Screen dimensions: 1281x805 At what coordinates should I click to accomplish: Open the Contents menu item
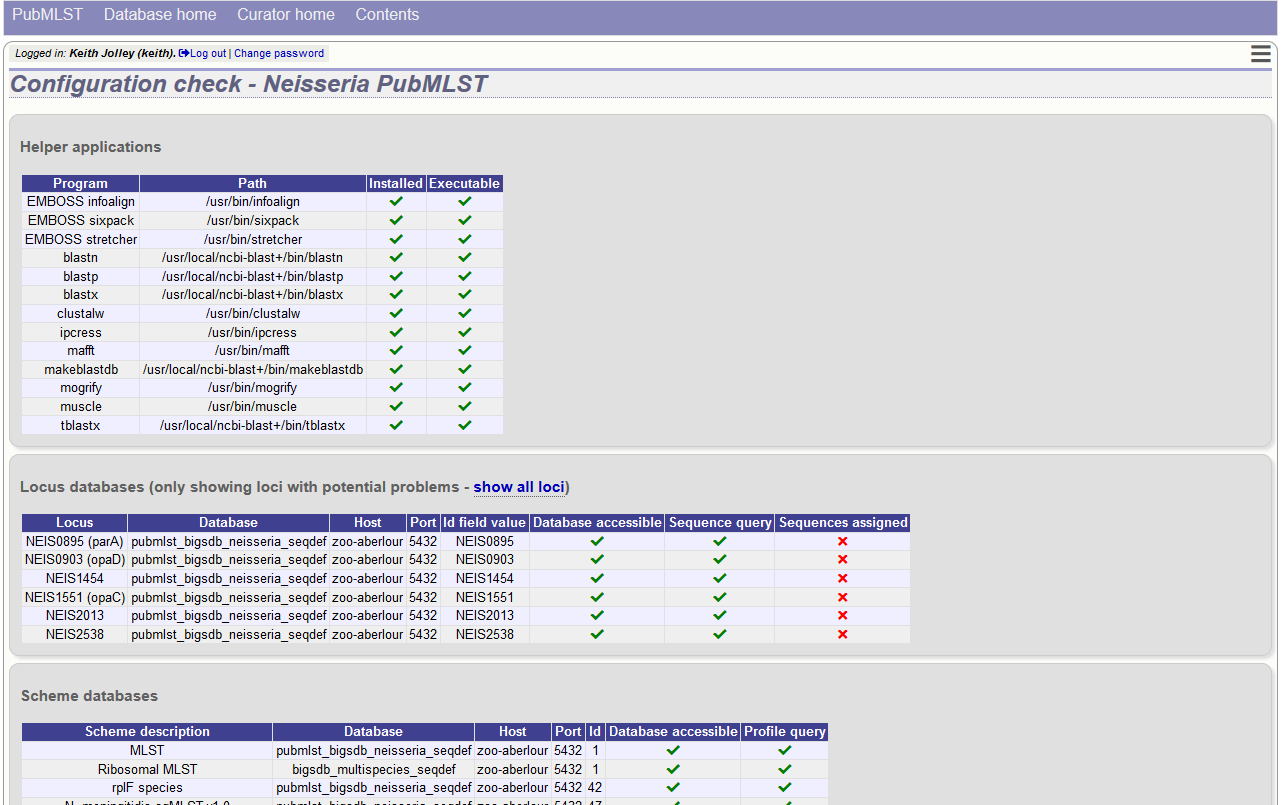tap(387, 15)
